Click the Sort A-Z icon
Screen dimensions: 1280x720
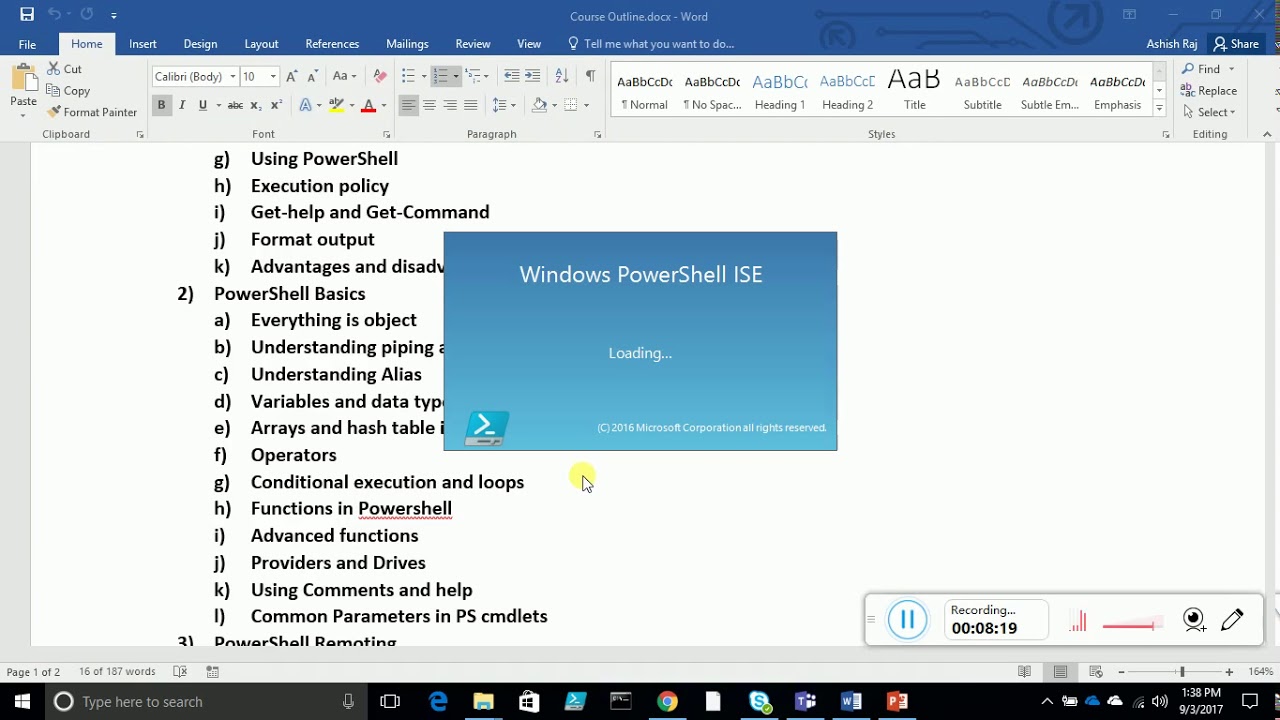pyautogui.click(x=562, y=76)
